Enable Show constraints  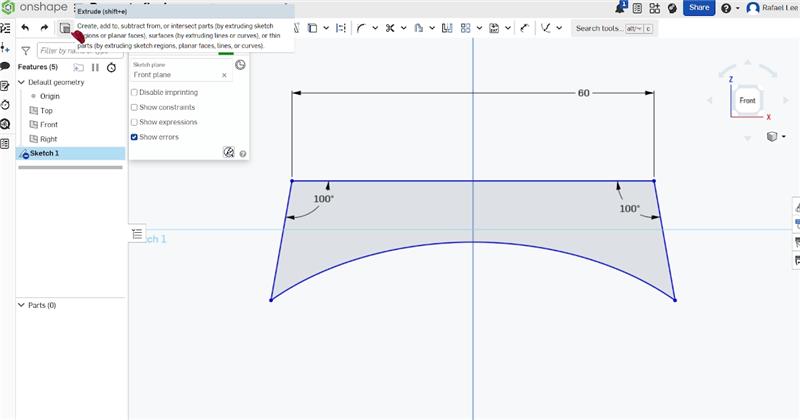(x=134, y=107)
